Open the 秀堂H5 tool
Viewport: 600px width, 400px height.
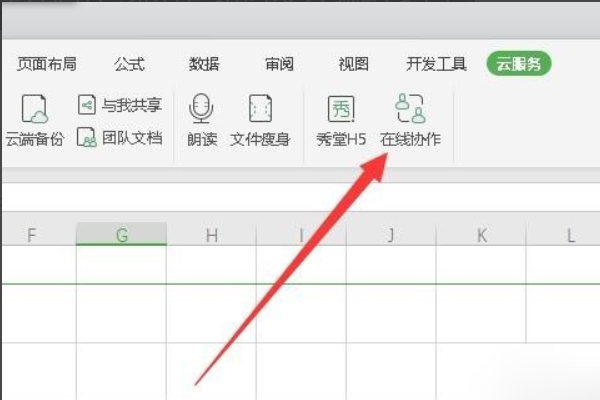[341, 120]
